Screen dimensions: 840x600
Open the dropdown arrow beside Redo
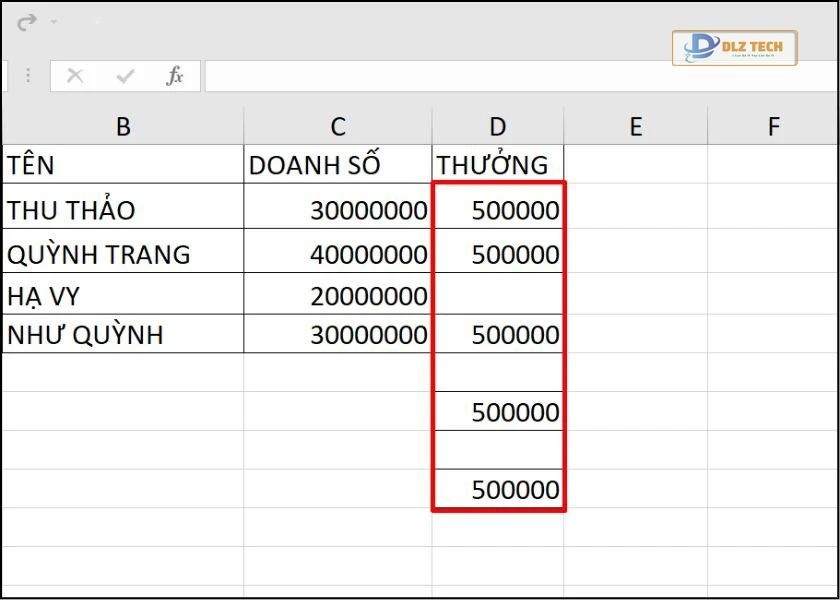click(x=53, y=22)
